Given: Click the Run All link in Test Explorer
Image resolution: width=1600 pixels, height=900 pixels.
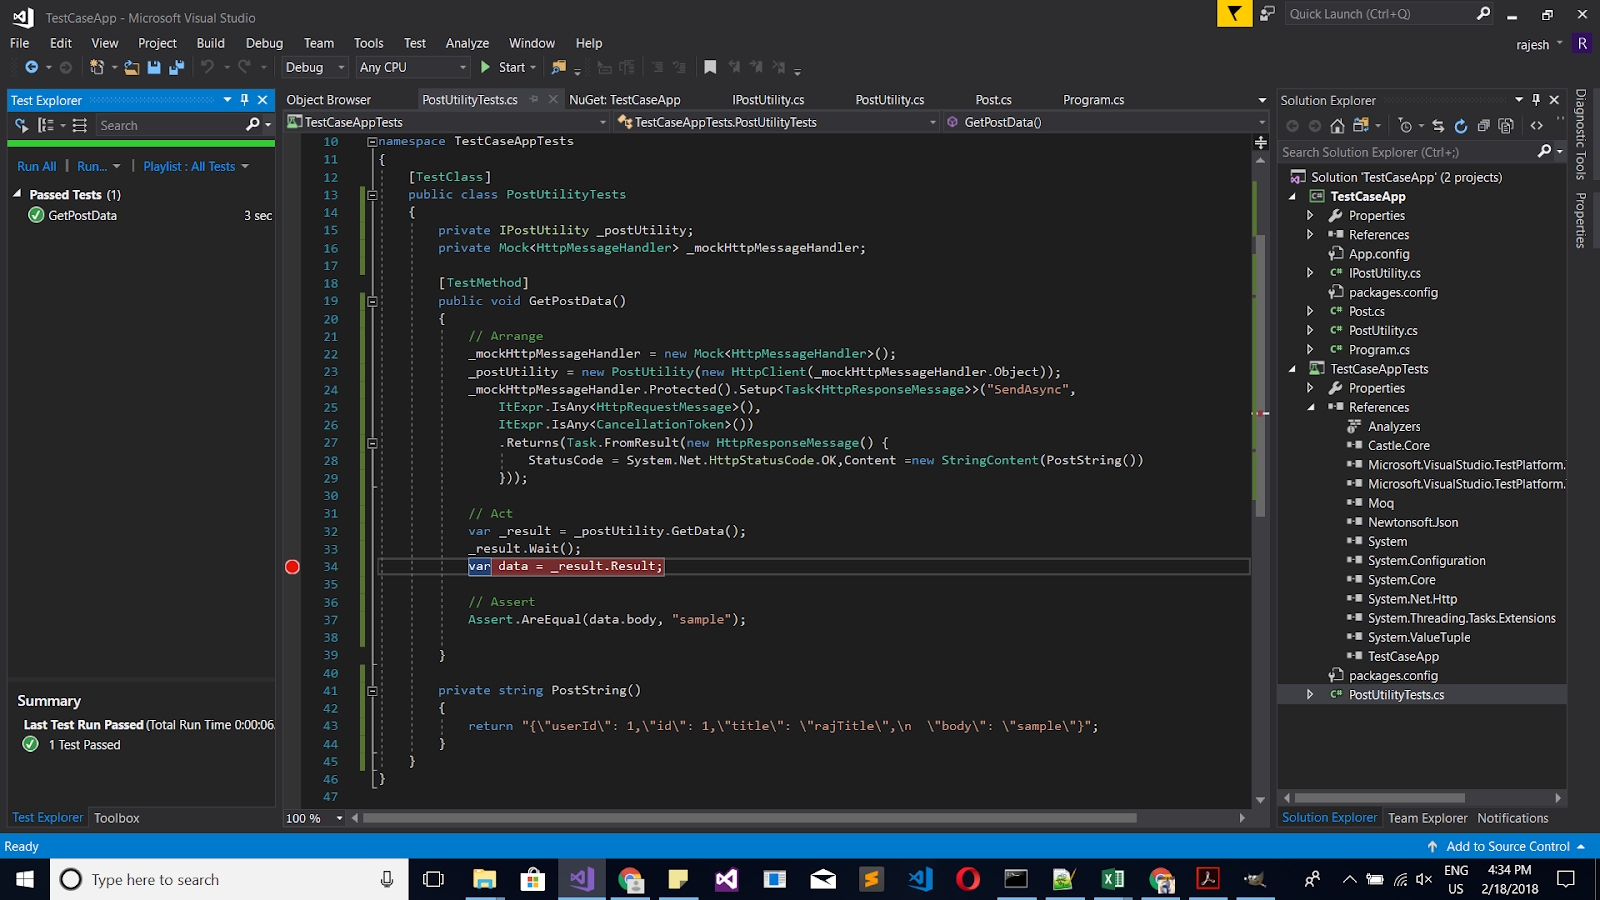Looking at the screenshot, I should [x=36, y=166].
